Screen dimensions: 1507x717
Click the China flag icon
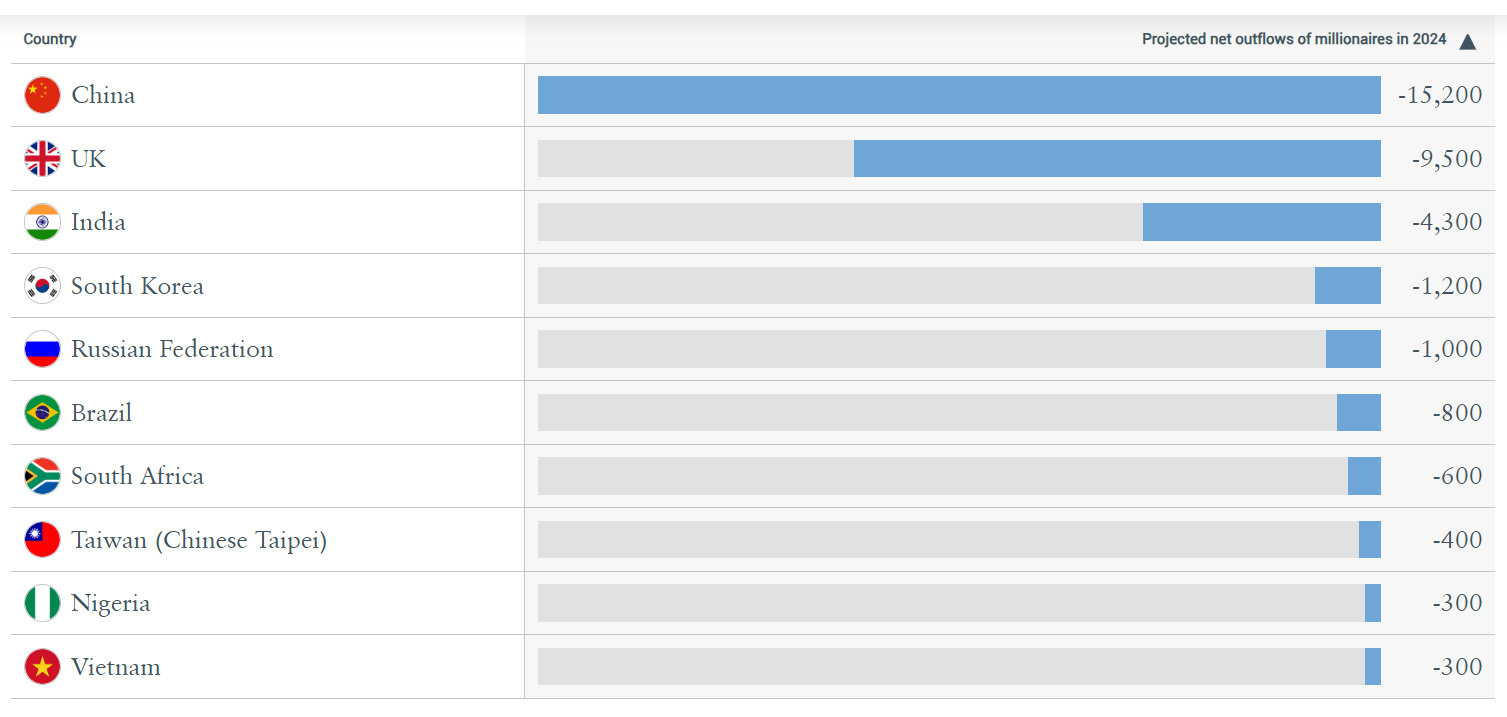tap(42, 95)
